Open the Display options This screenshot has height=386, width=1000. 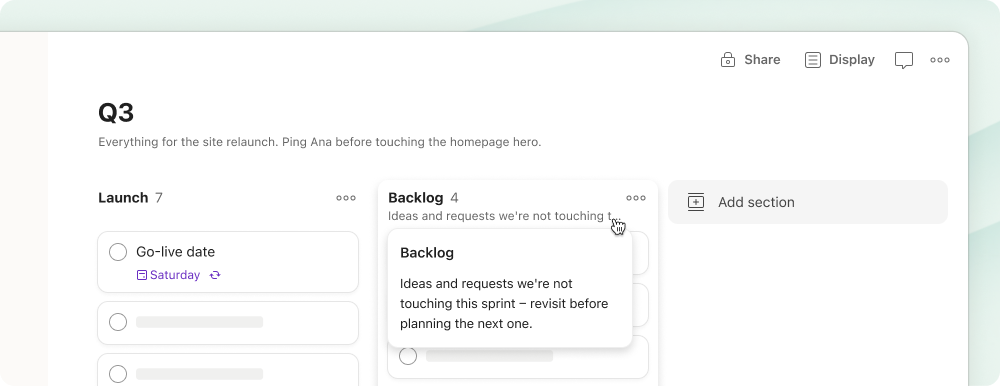pos(839,60)
